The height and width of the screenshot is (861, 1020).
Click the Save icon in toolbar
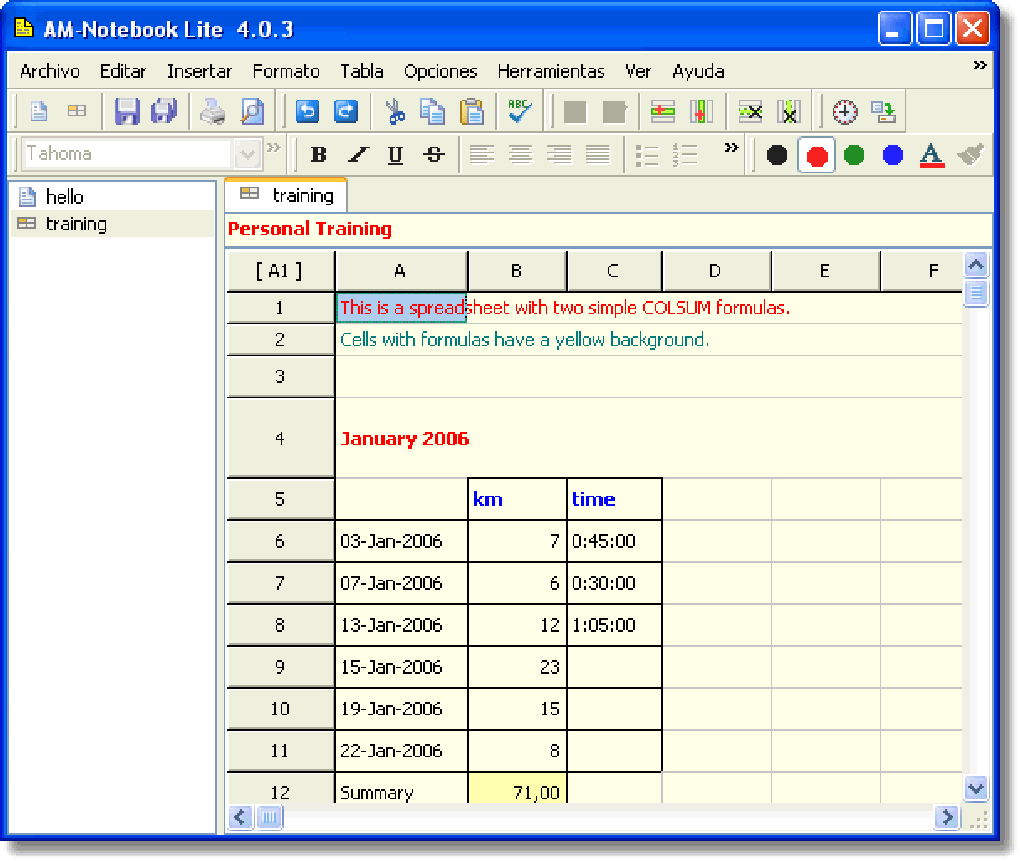[x=127, y=111]
